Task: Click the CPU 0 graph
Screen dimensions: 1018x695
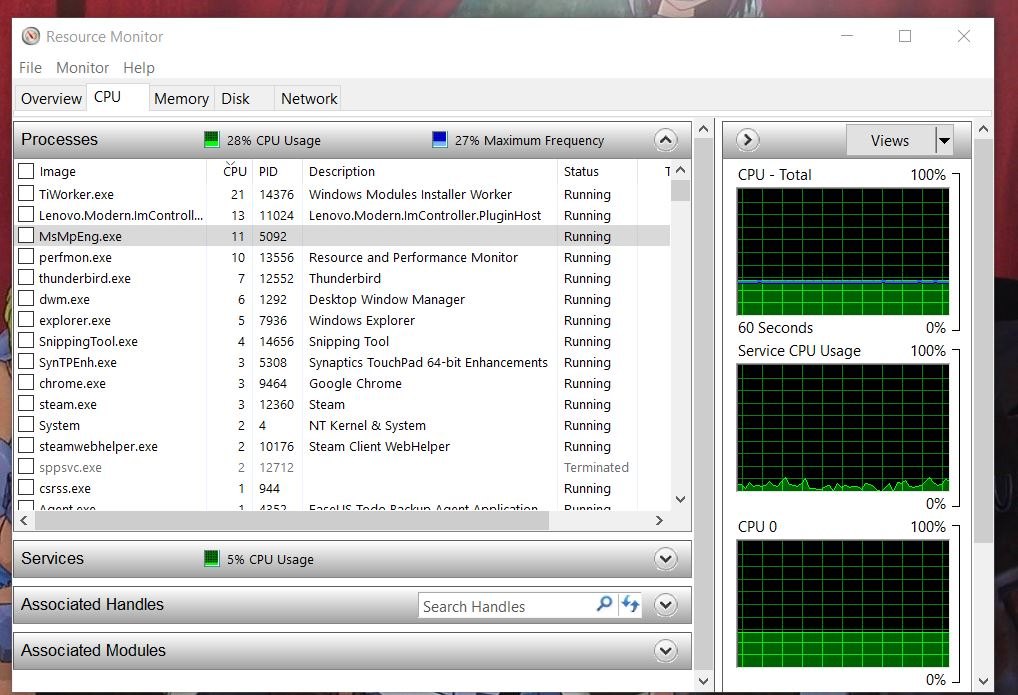Action: pyautogui.click(x=843, y=603)
